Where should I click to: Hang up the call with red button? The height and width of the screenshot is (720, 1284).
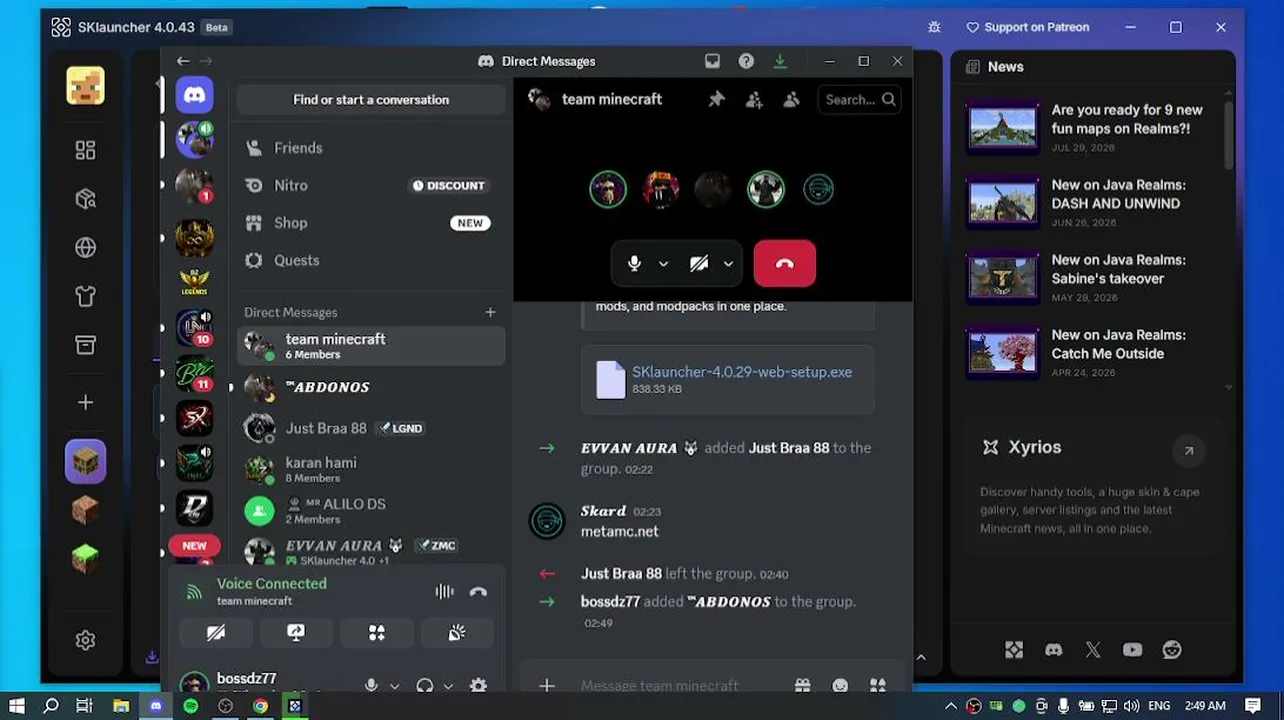tap(784, 263)
